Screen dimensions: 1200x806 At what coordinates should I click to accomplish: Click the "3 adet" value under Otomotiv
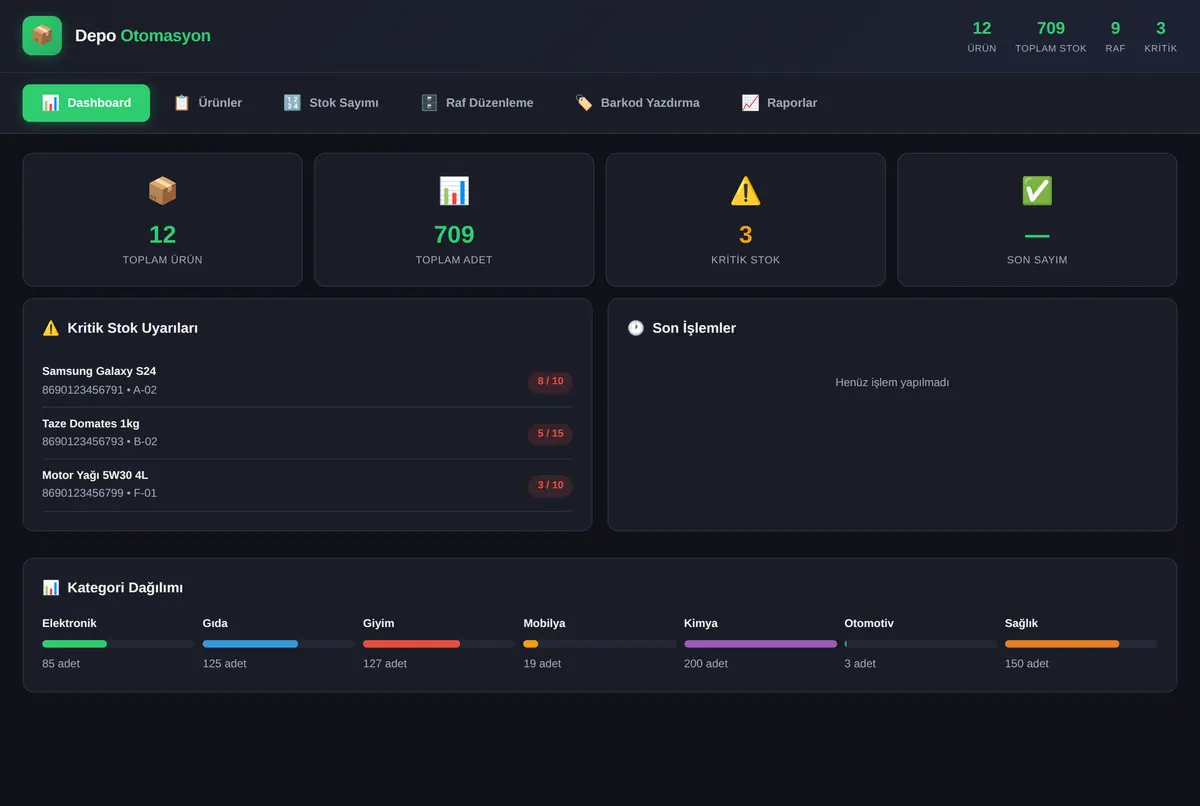pyautogui.click(x=860, y=664)
